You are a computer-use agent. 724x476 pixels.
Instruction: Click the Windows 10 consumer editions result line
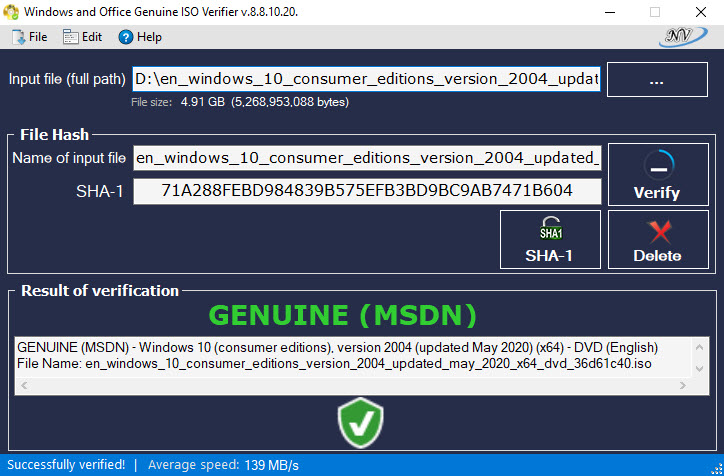coord(338,347)
